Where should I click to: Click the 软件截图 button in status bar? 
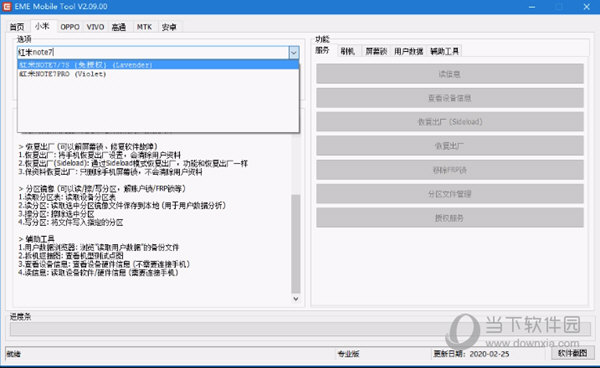point(572,353)
